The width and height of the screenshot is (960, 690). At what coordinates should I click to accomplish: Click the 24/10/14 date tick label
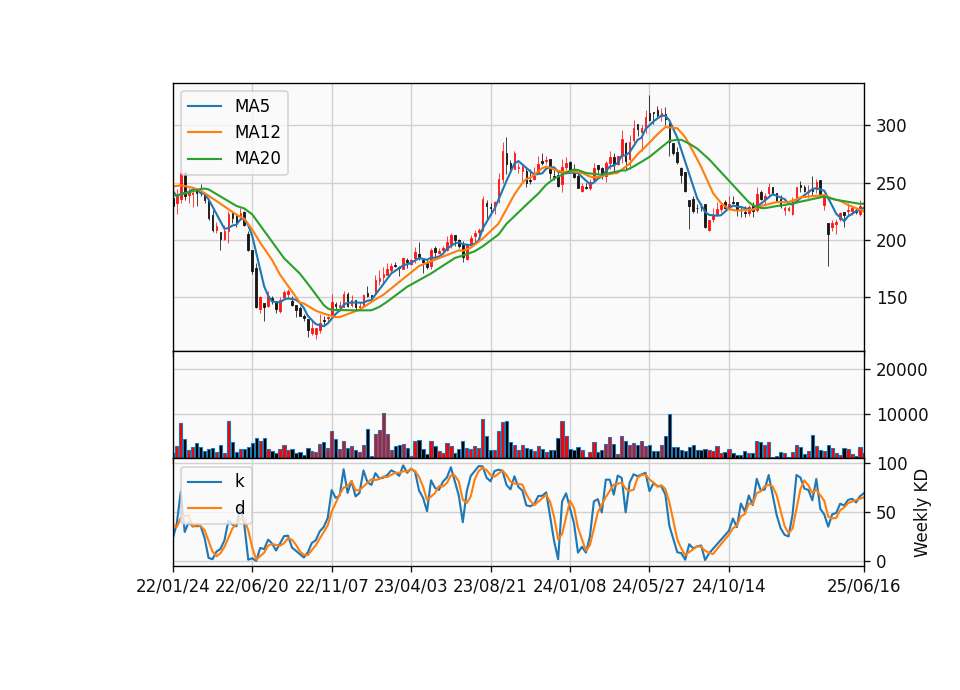(x=729, y=586)
